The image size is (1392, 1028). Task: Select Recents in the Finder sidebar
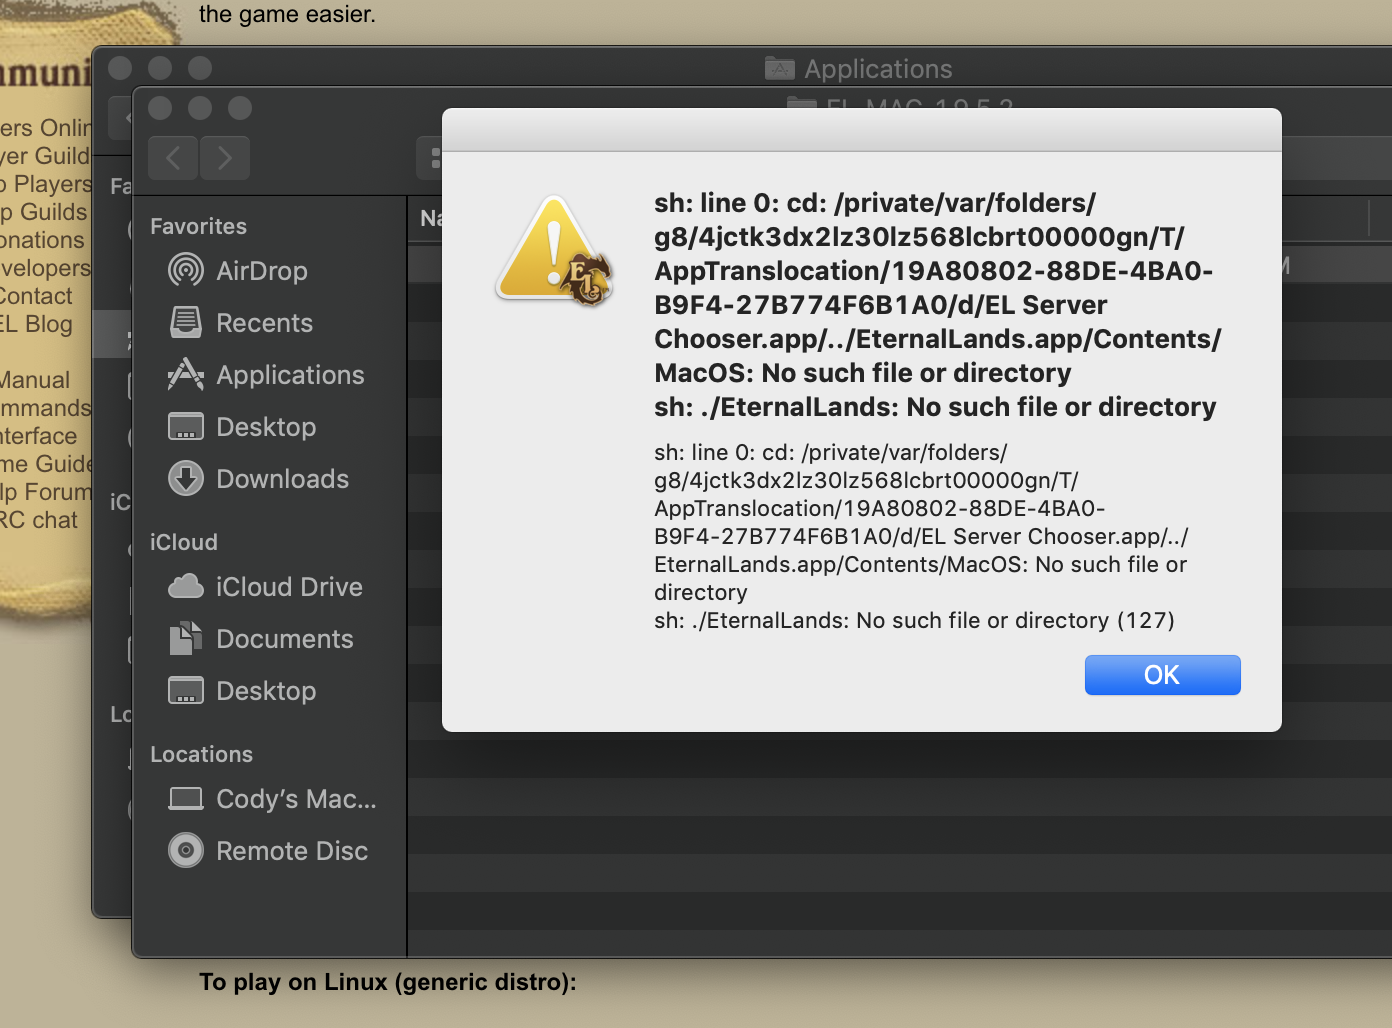click(240, 323)
